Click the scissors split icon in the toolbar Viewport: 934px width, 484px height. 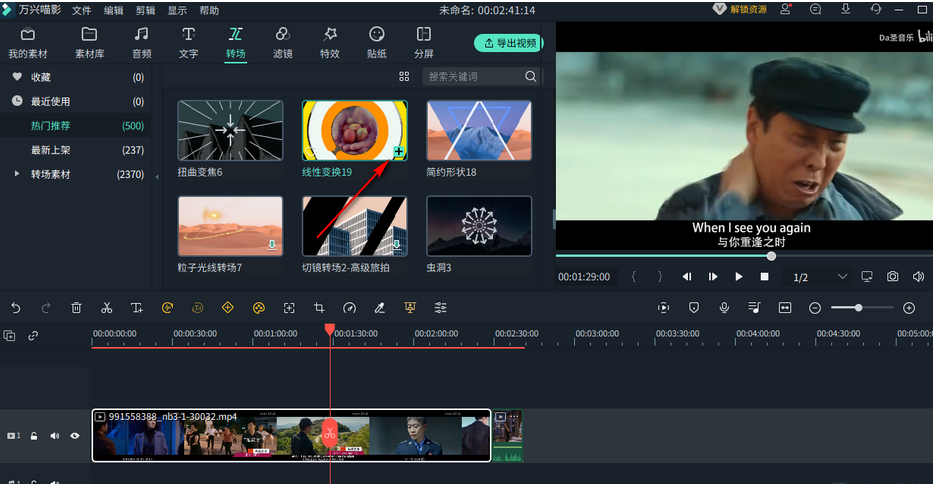106,308
